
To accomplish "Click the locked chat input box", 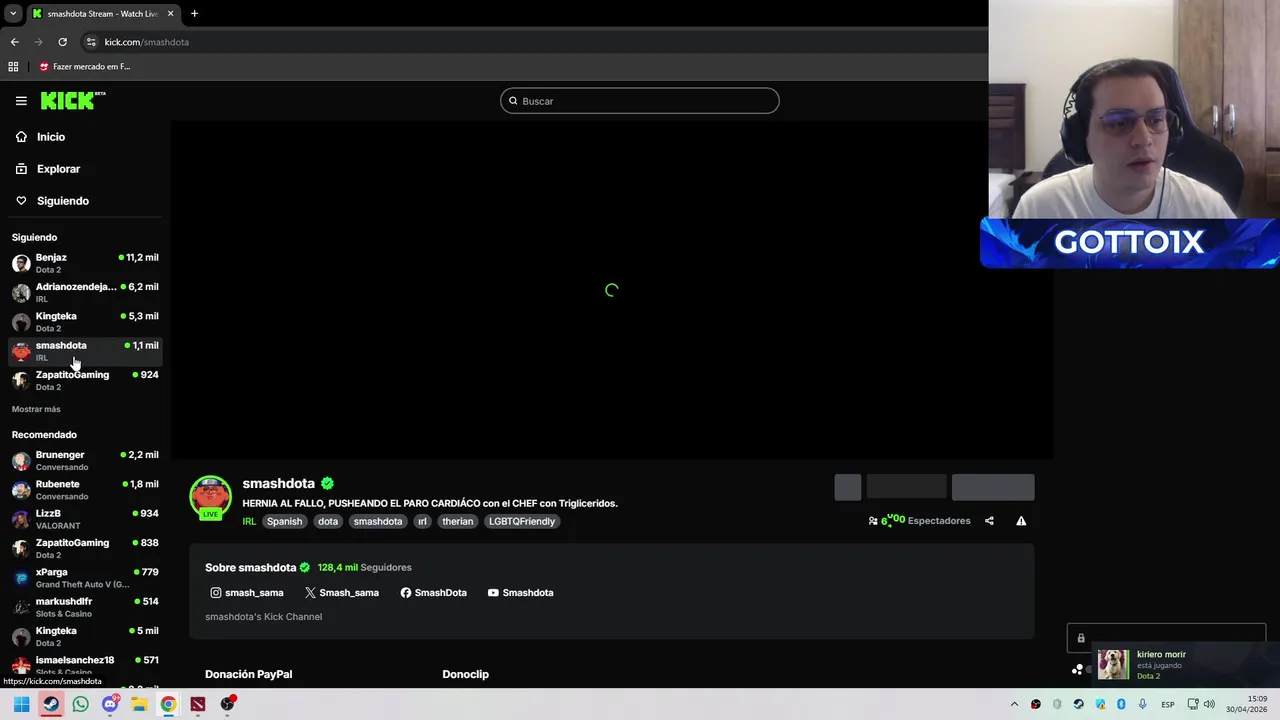I will 1166,638.
